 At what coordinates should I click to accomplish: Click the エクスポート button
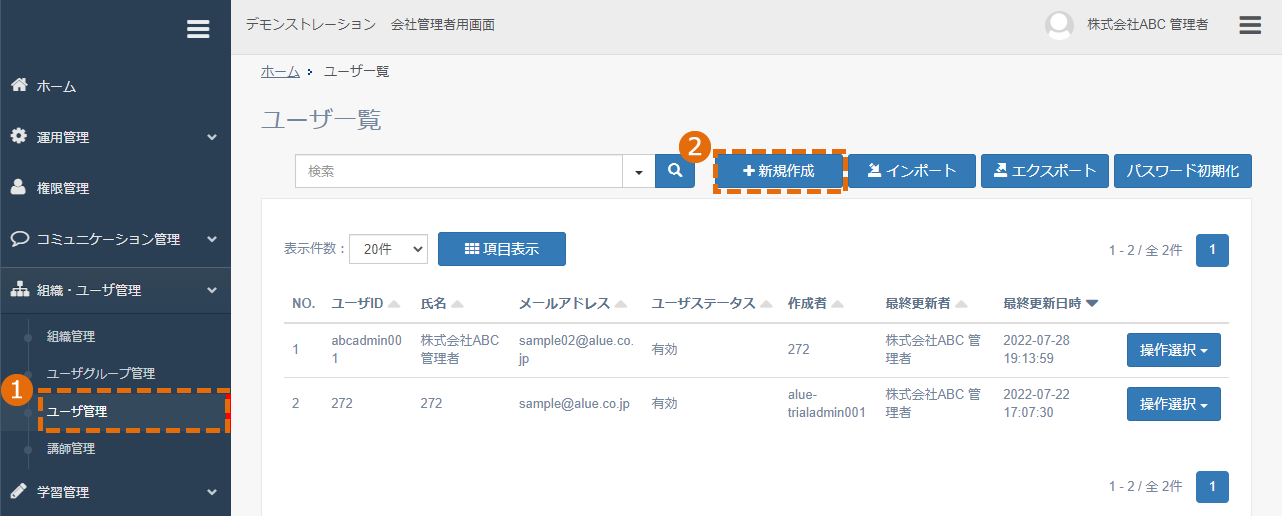(x=1045, y=171)
